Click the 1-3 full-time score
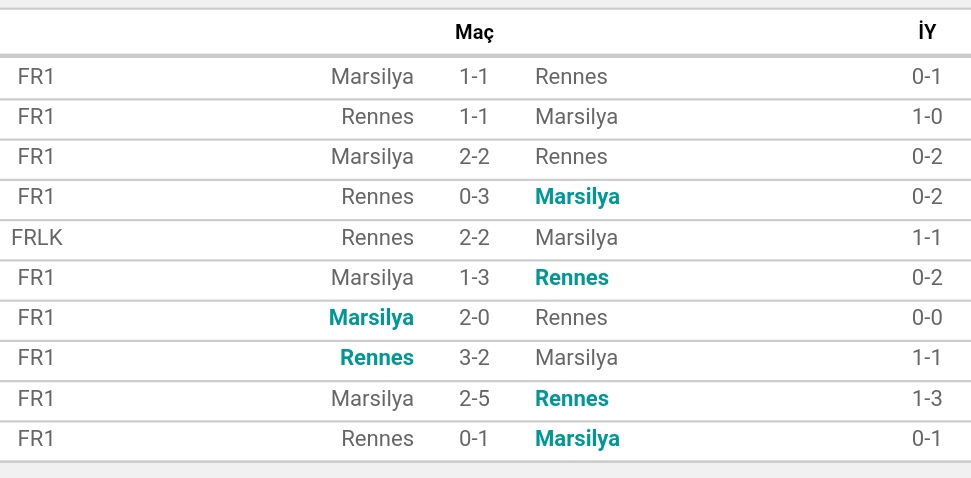 coord(474,277)
